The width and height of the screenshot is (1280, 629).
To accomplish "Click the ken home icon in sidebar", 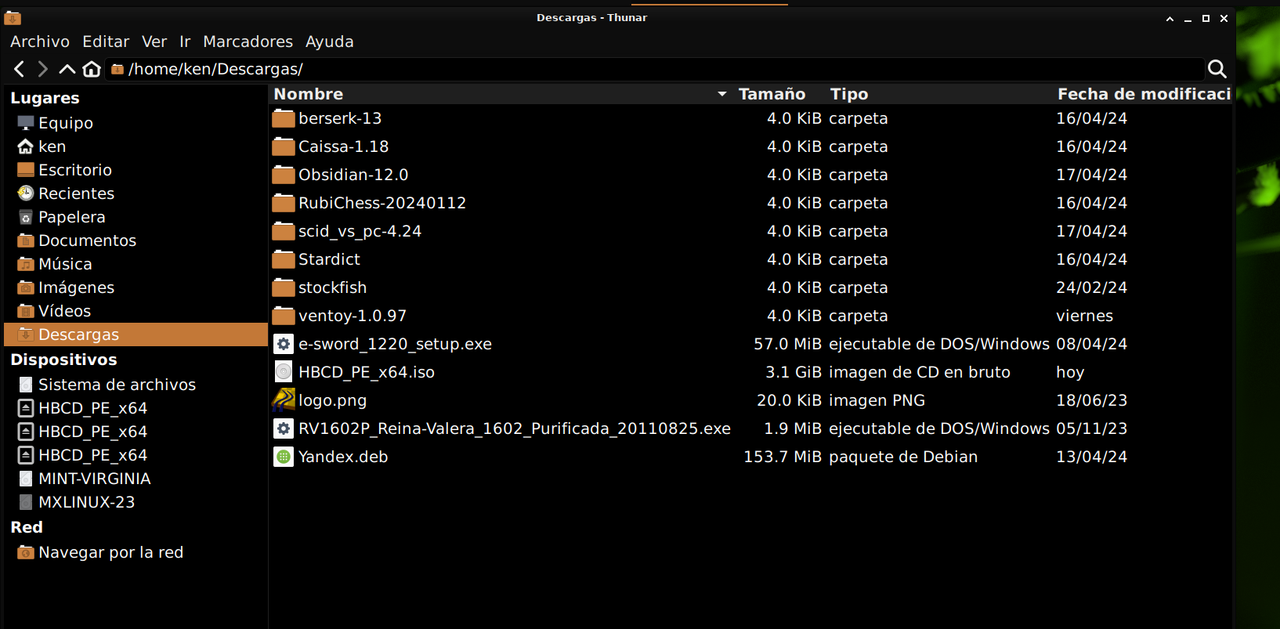I will click(26, 146).
